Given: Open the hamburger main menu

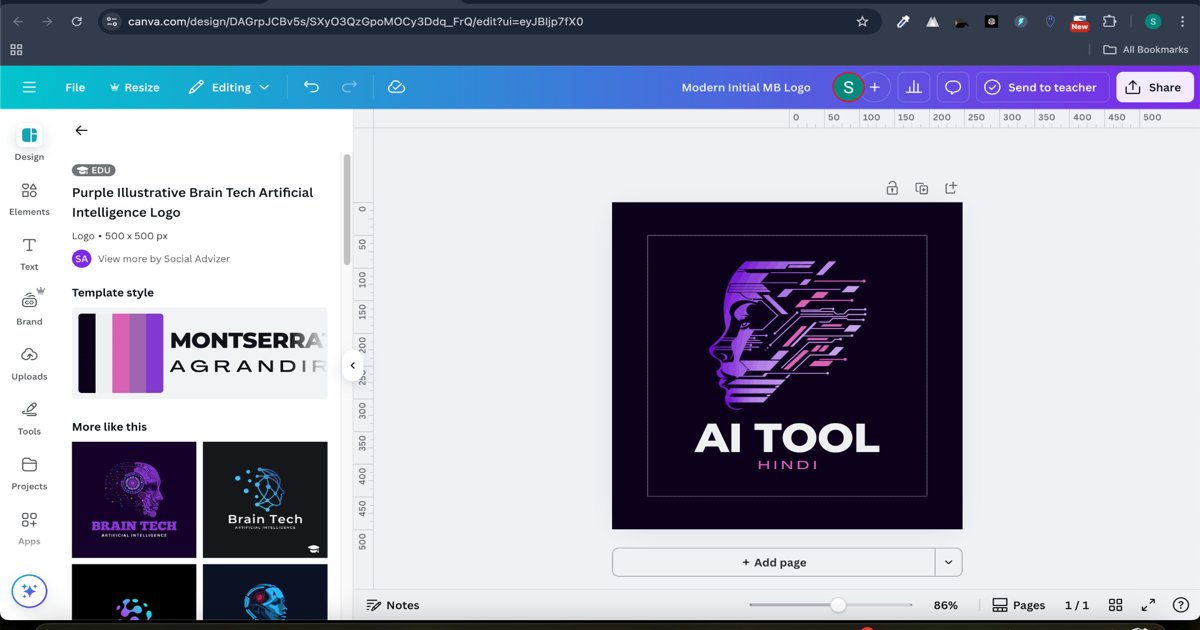Looking at the screenshot, I should [29, 87].
